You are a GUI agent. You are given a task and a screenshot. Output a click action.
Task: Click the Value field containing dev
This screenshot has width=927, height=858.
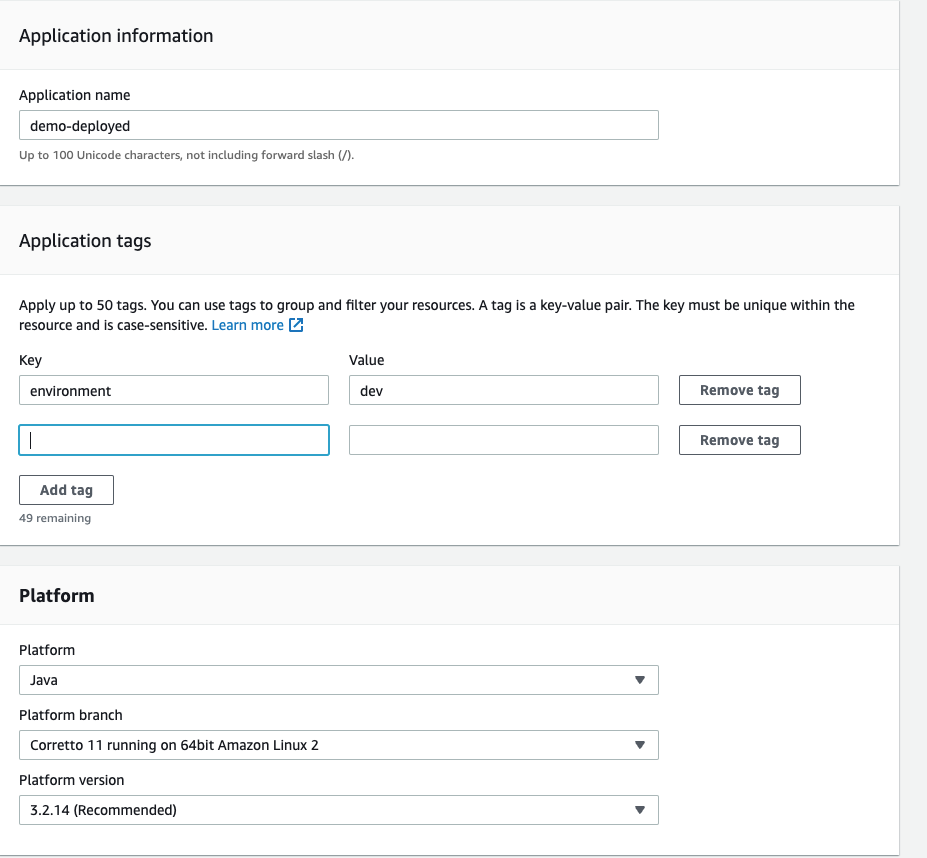point(503,391)
